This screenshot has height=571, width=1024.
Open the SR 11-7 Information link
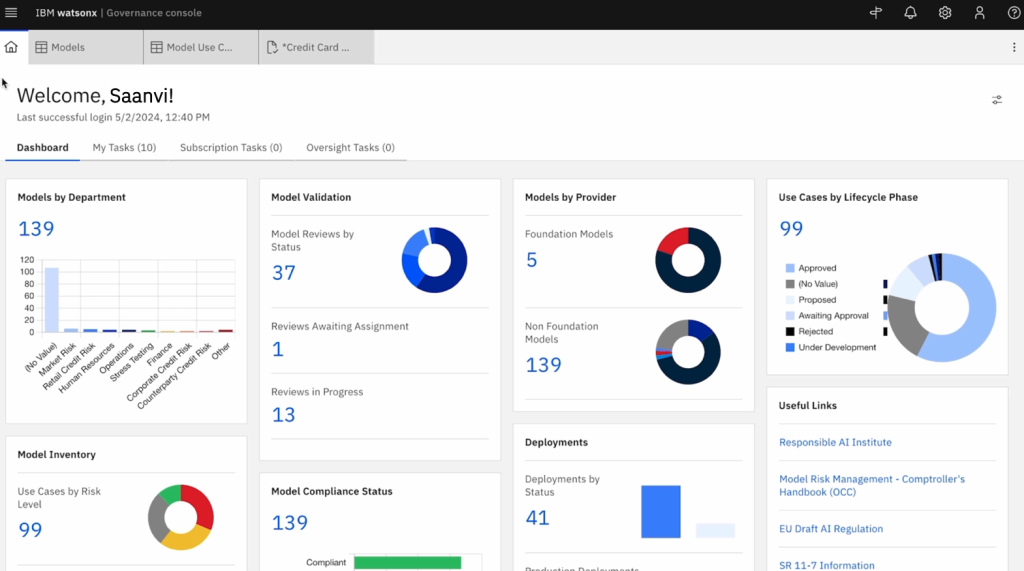[x=826, y=565]
